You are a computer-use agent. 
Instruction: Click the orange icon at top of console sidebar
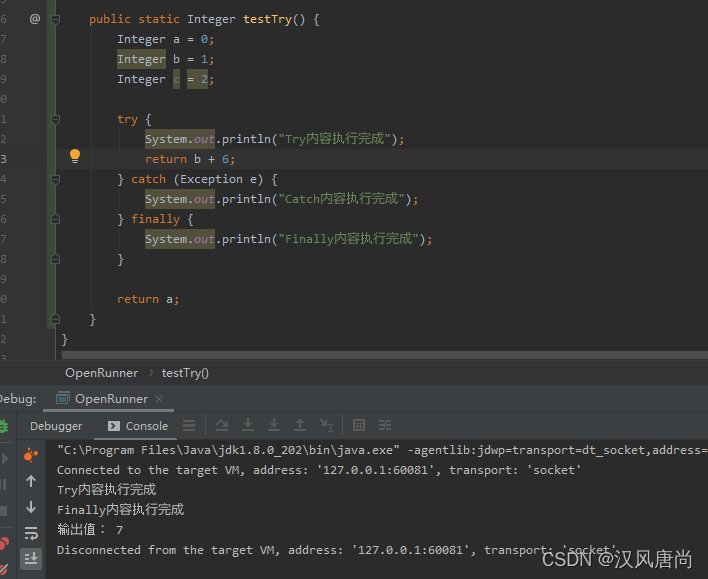[x=31, y=455]
